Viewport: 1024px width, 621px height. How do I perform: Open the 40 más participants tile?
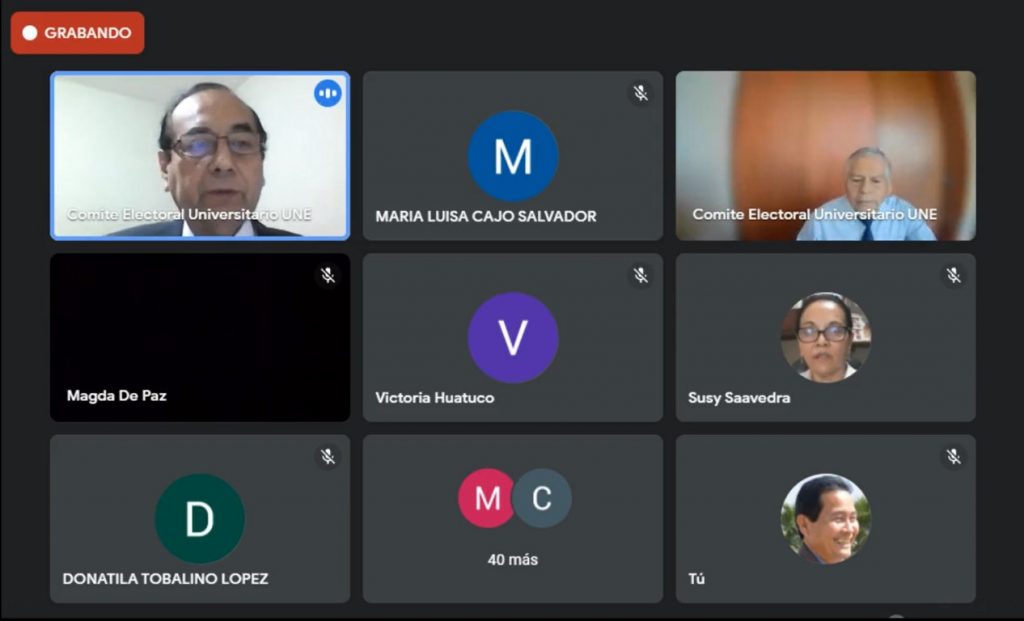point(513,518)
